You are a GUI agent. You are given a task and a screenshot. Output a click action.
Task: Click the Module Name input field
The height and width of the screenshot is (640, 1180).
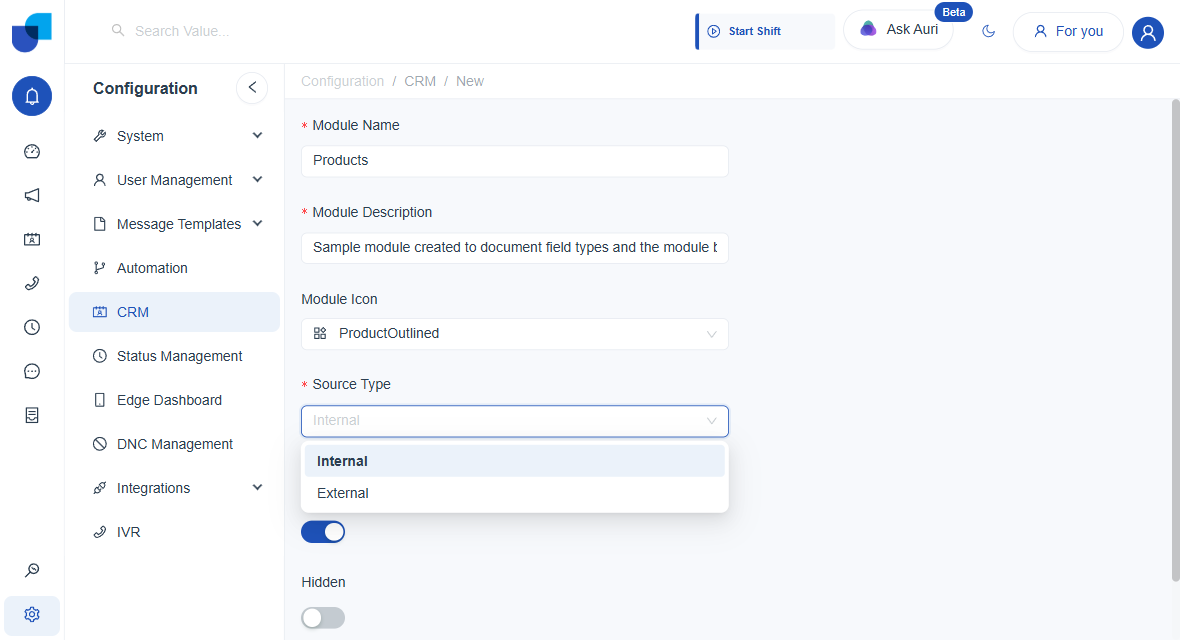pyautogui.click(x=515, y=161)
